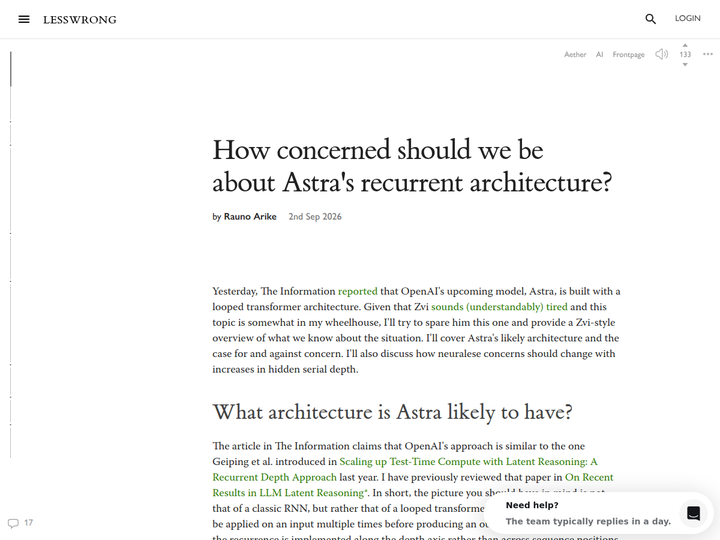Click 'What architecture is Astra likely to have?' heading
Image resolution: width=720 pixels, height=540 pixels.
click(392, 412)
